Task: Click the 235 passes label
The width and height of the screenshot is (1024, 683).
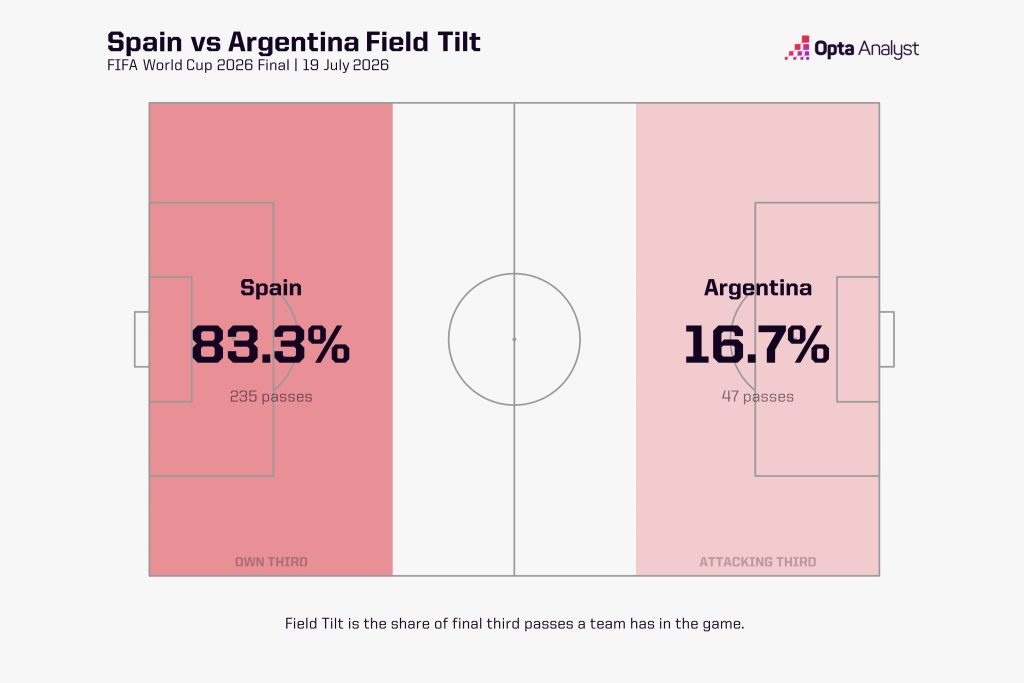Action: pyautogui.click(x=271, y=396)
